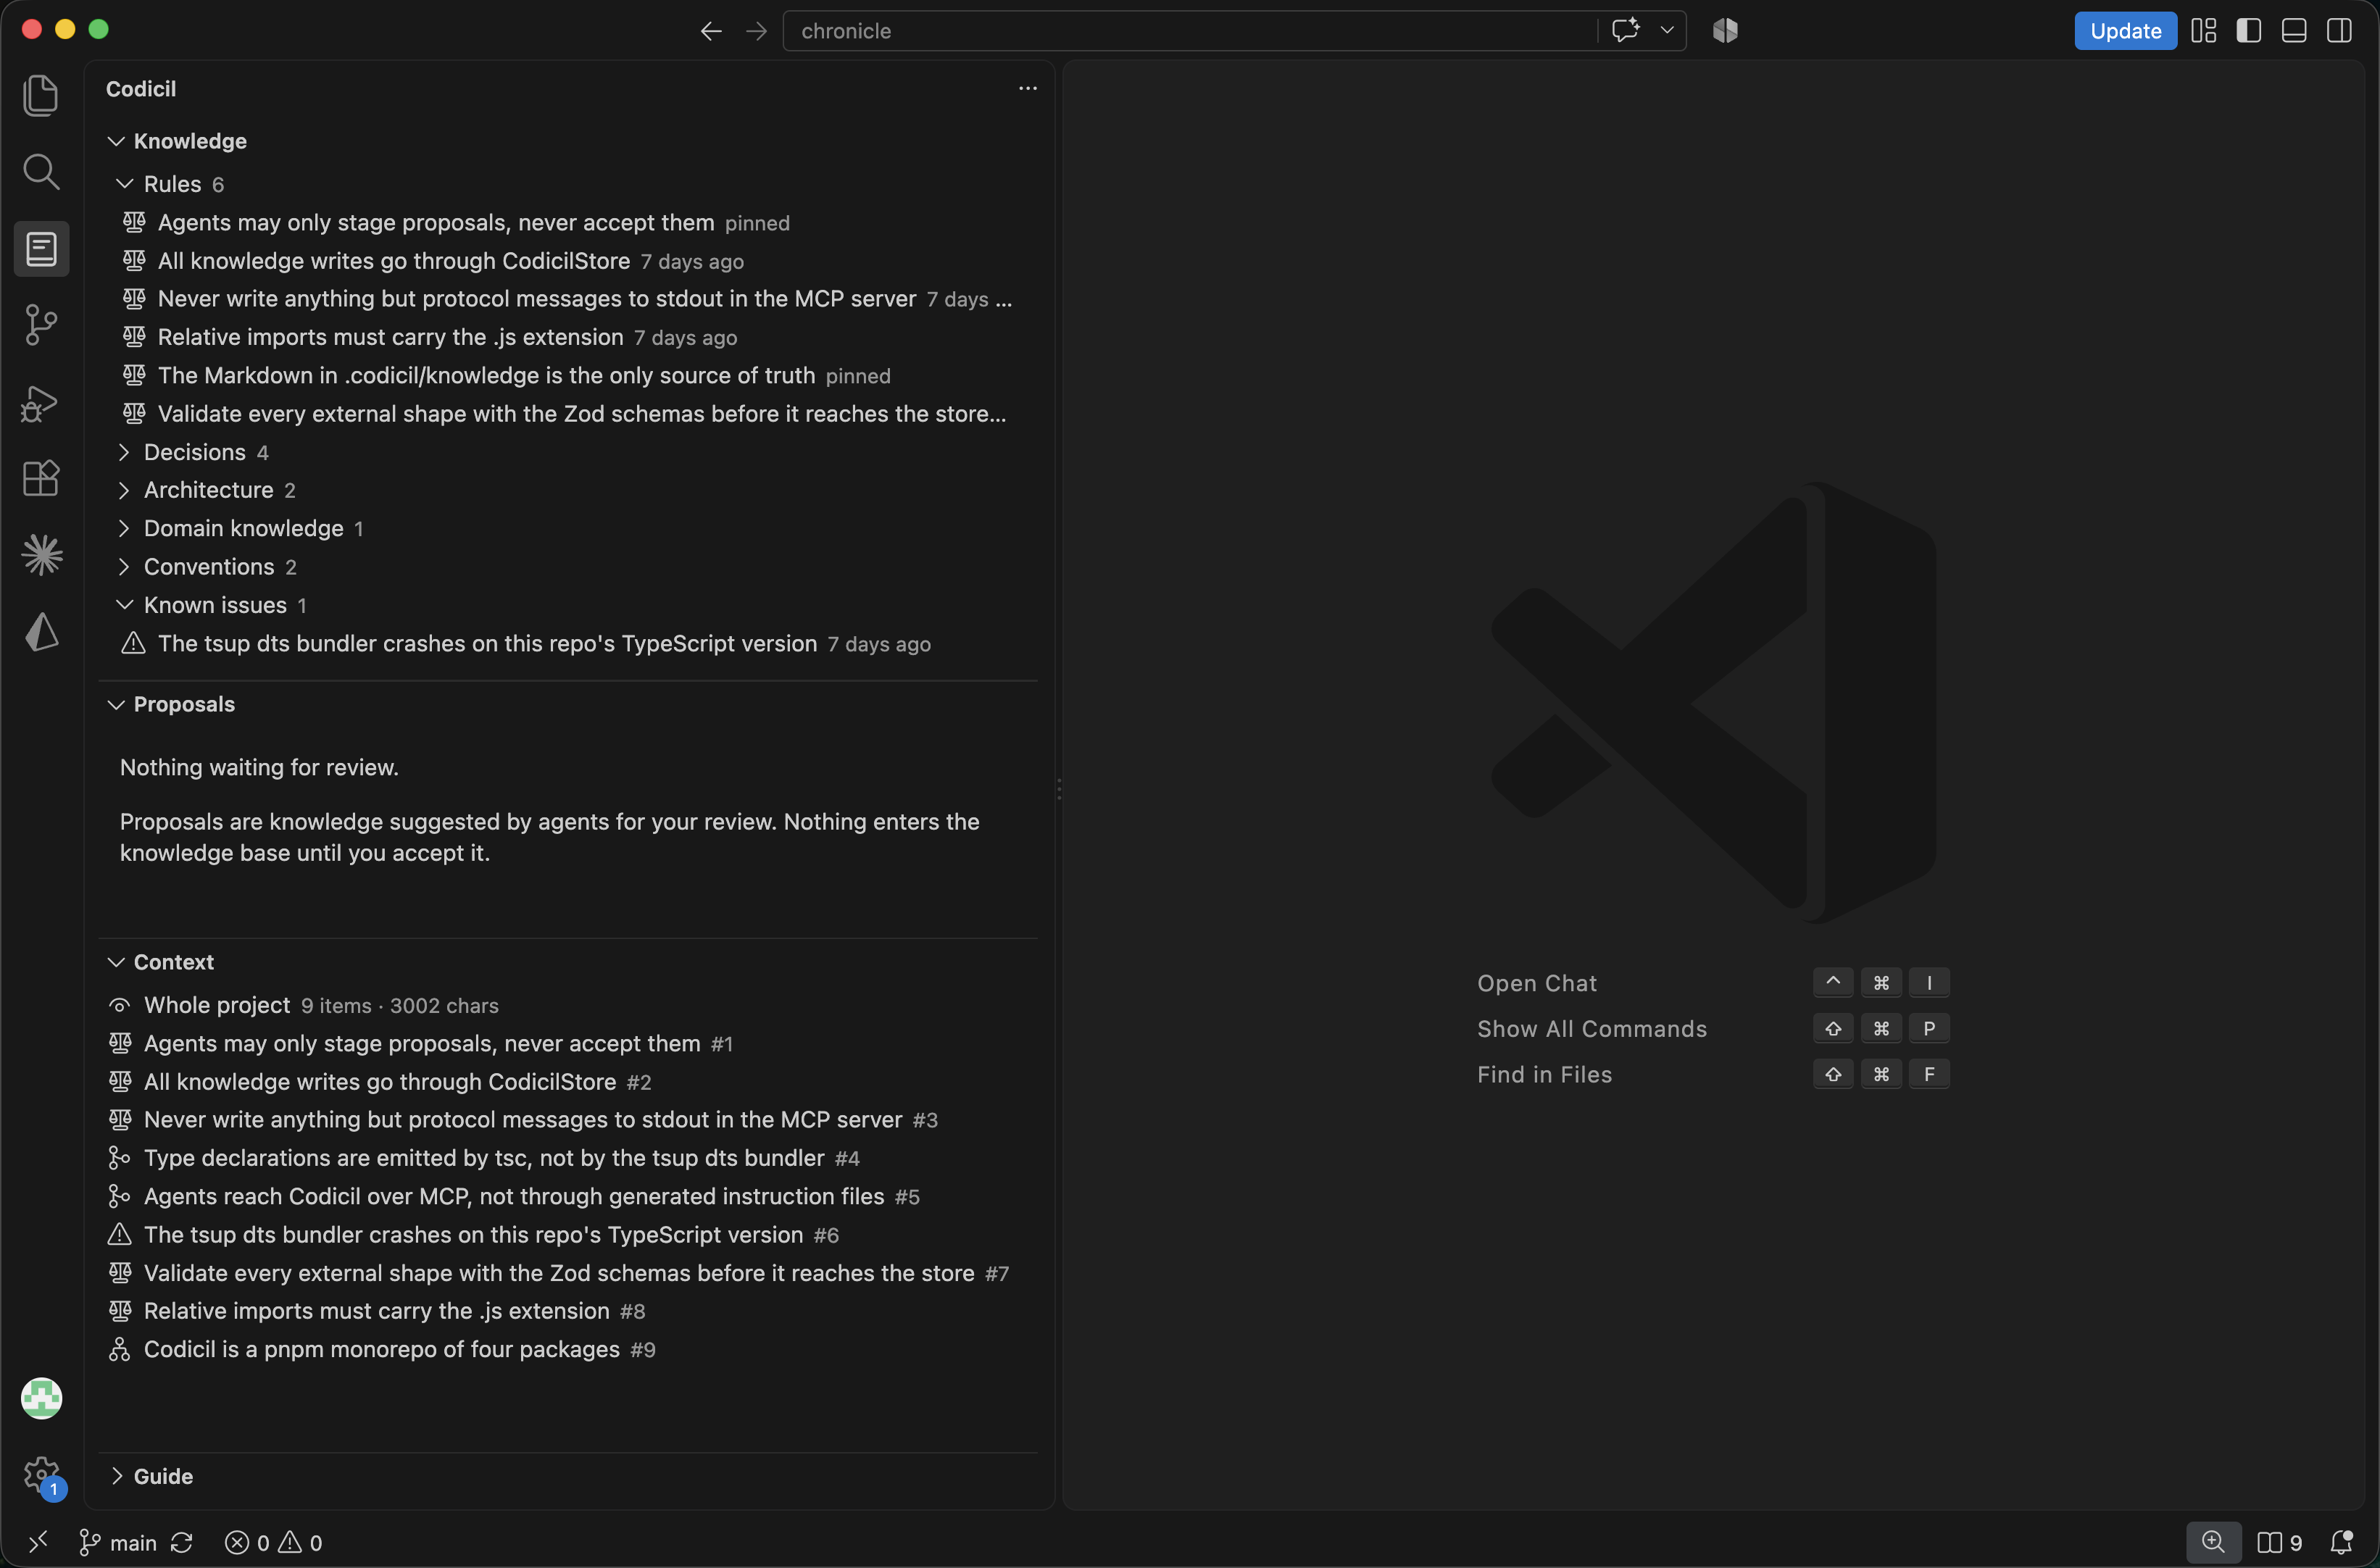Go back with the left arrow
The height and width of the screenshot is (1568, 2380).
click(x=711, y=31)
